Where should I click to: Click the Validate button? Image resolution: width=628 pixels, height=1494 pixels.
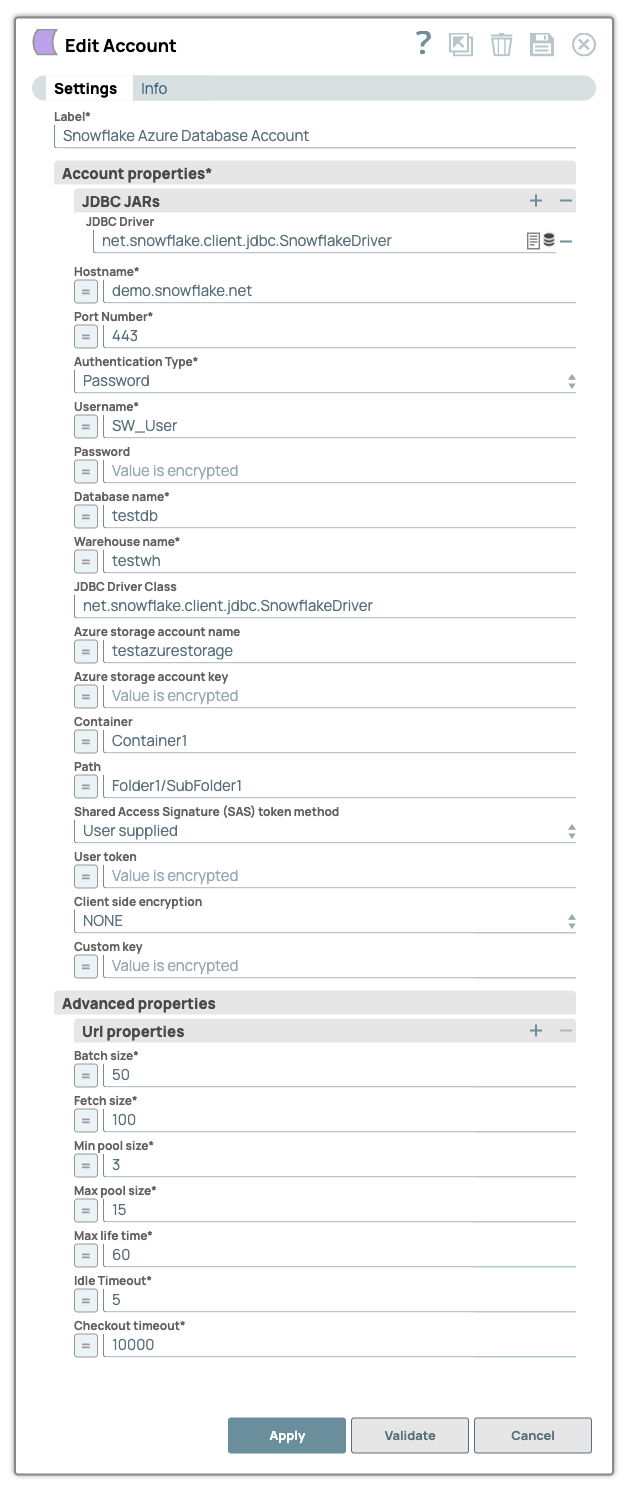pos(410,1435)
